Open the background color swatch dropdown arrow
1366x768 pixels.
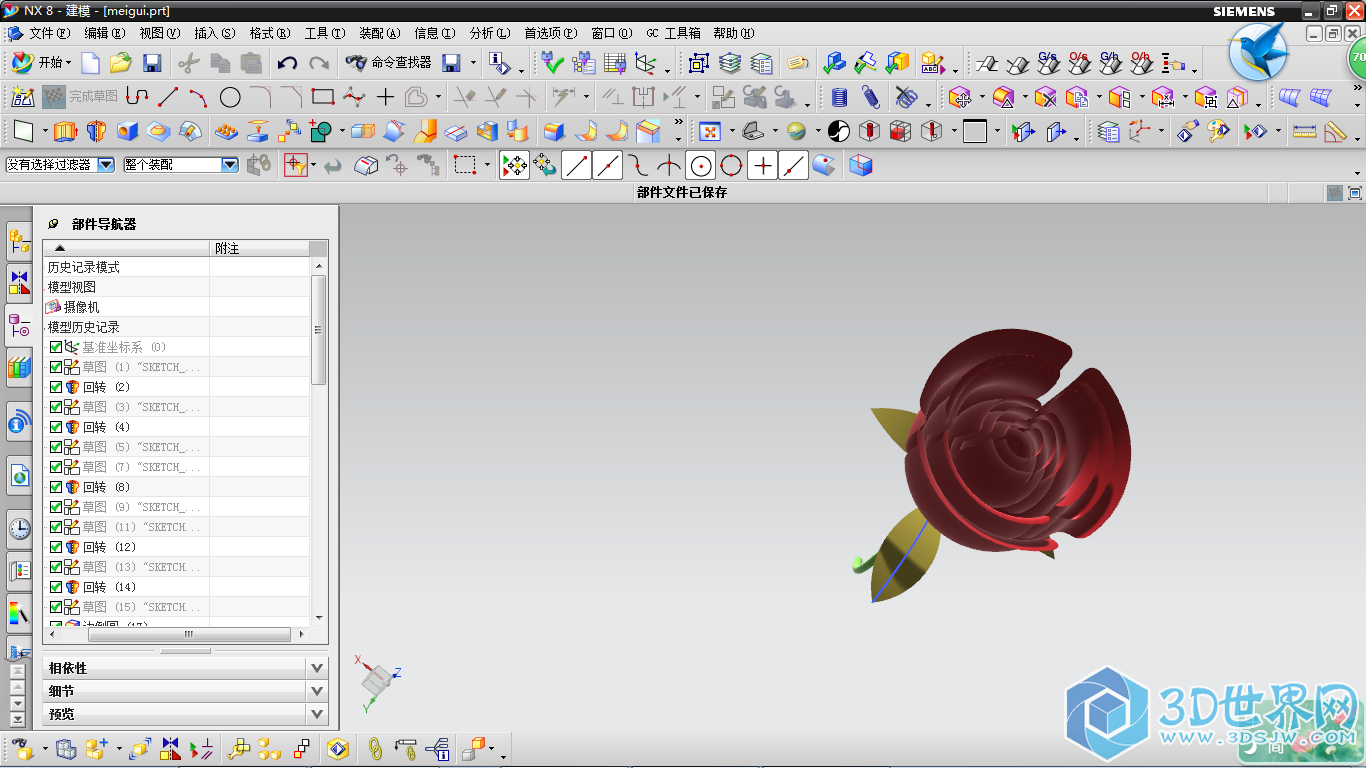(x=997, y=131)
